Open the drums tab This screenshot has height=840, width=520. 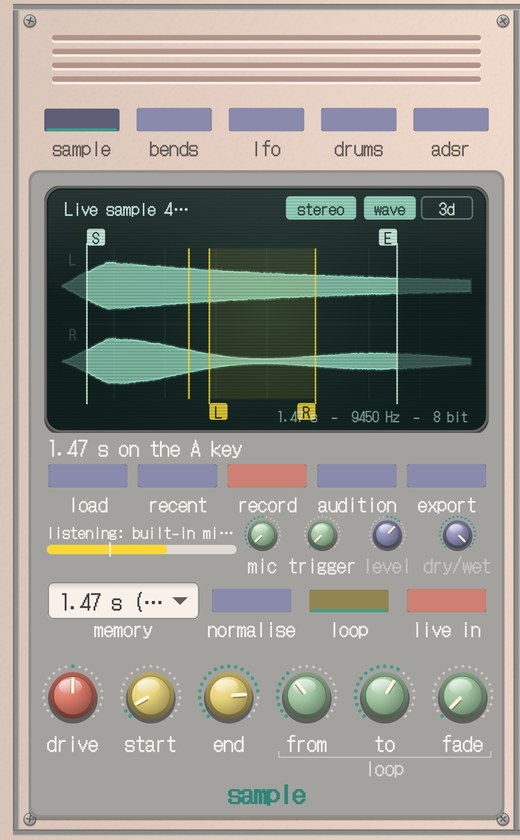pyautogui.click(x=358, y=119)
